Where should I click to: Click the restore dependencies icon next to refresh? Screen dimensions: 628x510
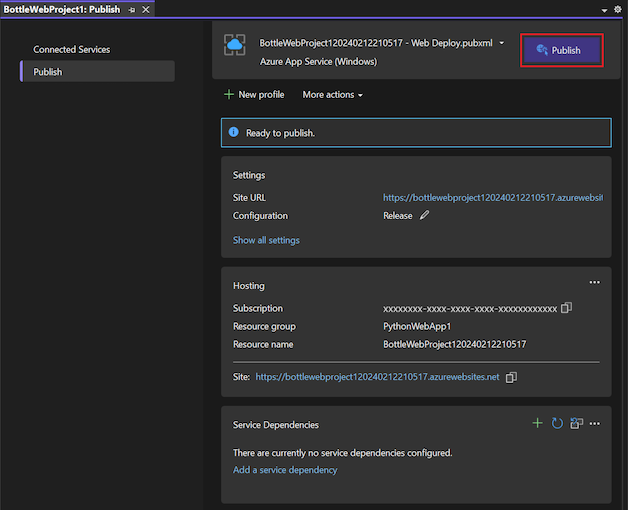(x=576, y=423)
